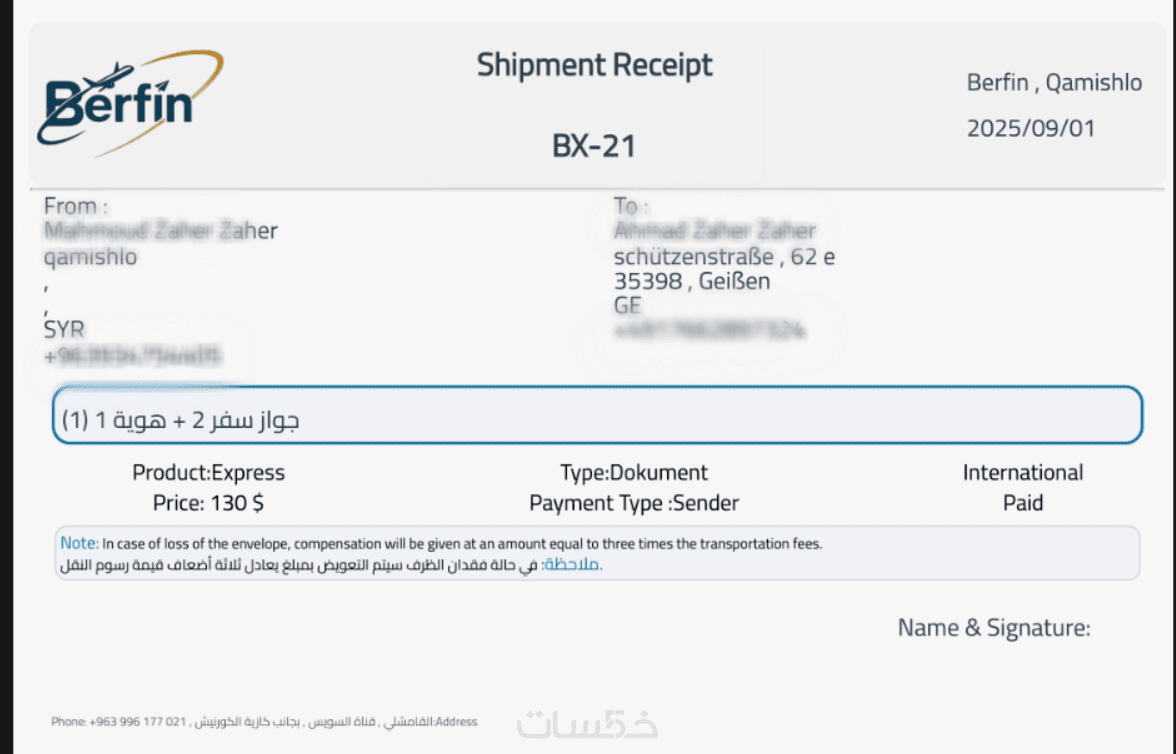The width and height of the screenshot is (1176, 754).
Task: Click the Paid status text
Action: point(1023,503)
